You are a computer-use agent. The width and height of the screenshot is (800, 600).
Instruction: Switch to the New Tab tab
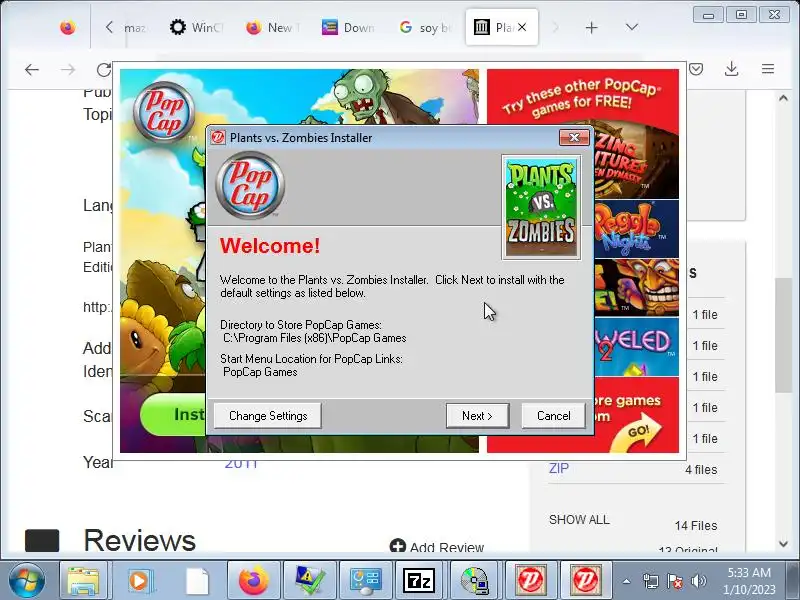click(x=273, y=27)
